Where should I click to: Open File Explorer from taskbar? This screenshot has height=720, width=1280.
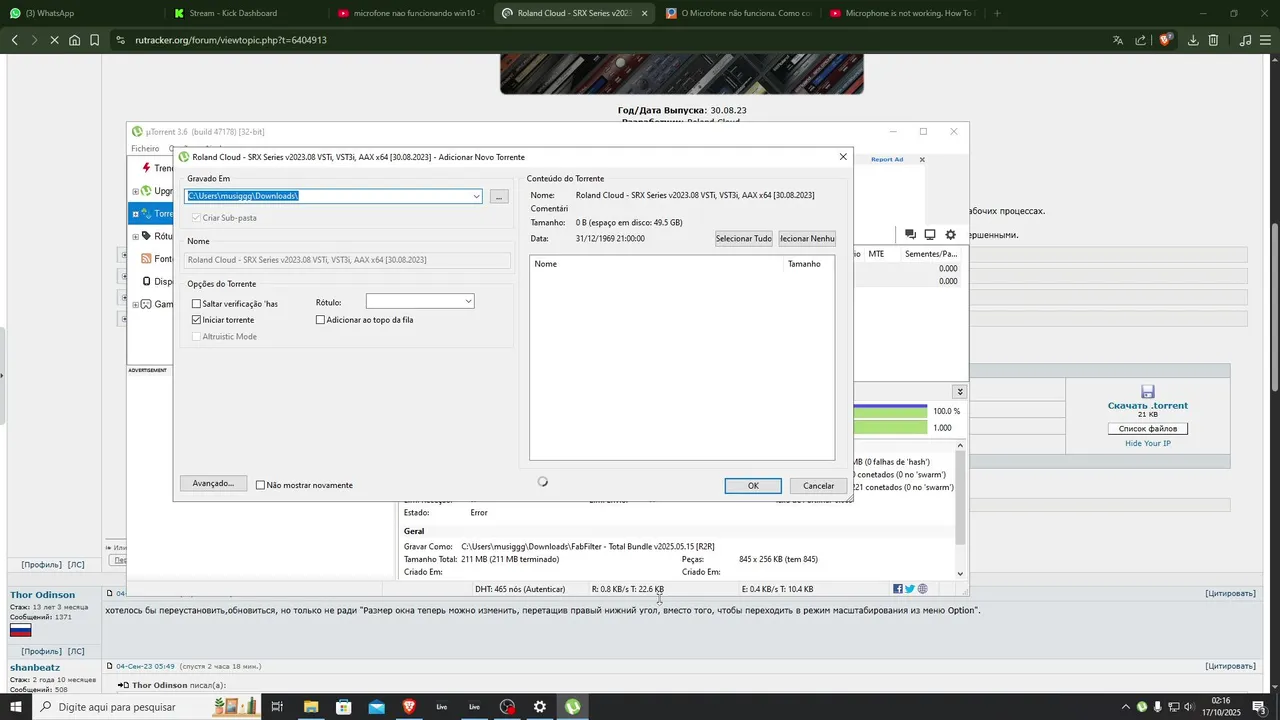[x=310, y=707]
